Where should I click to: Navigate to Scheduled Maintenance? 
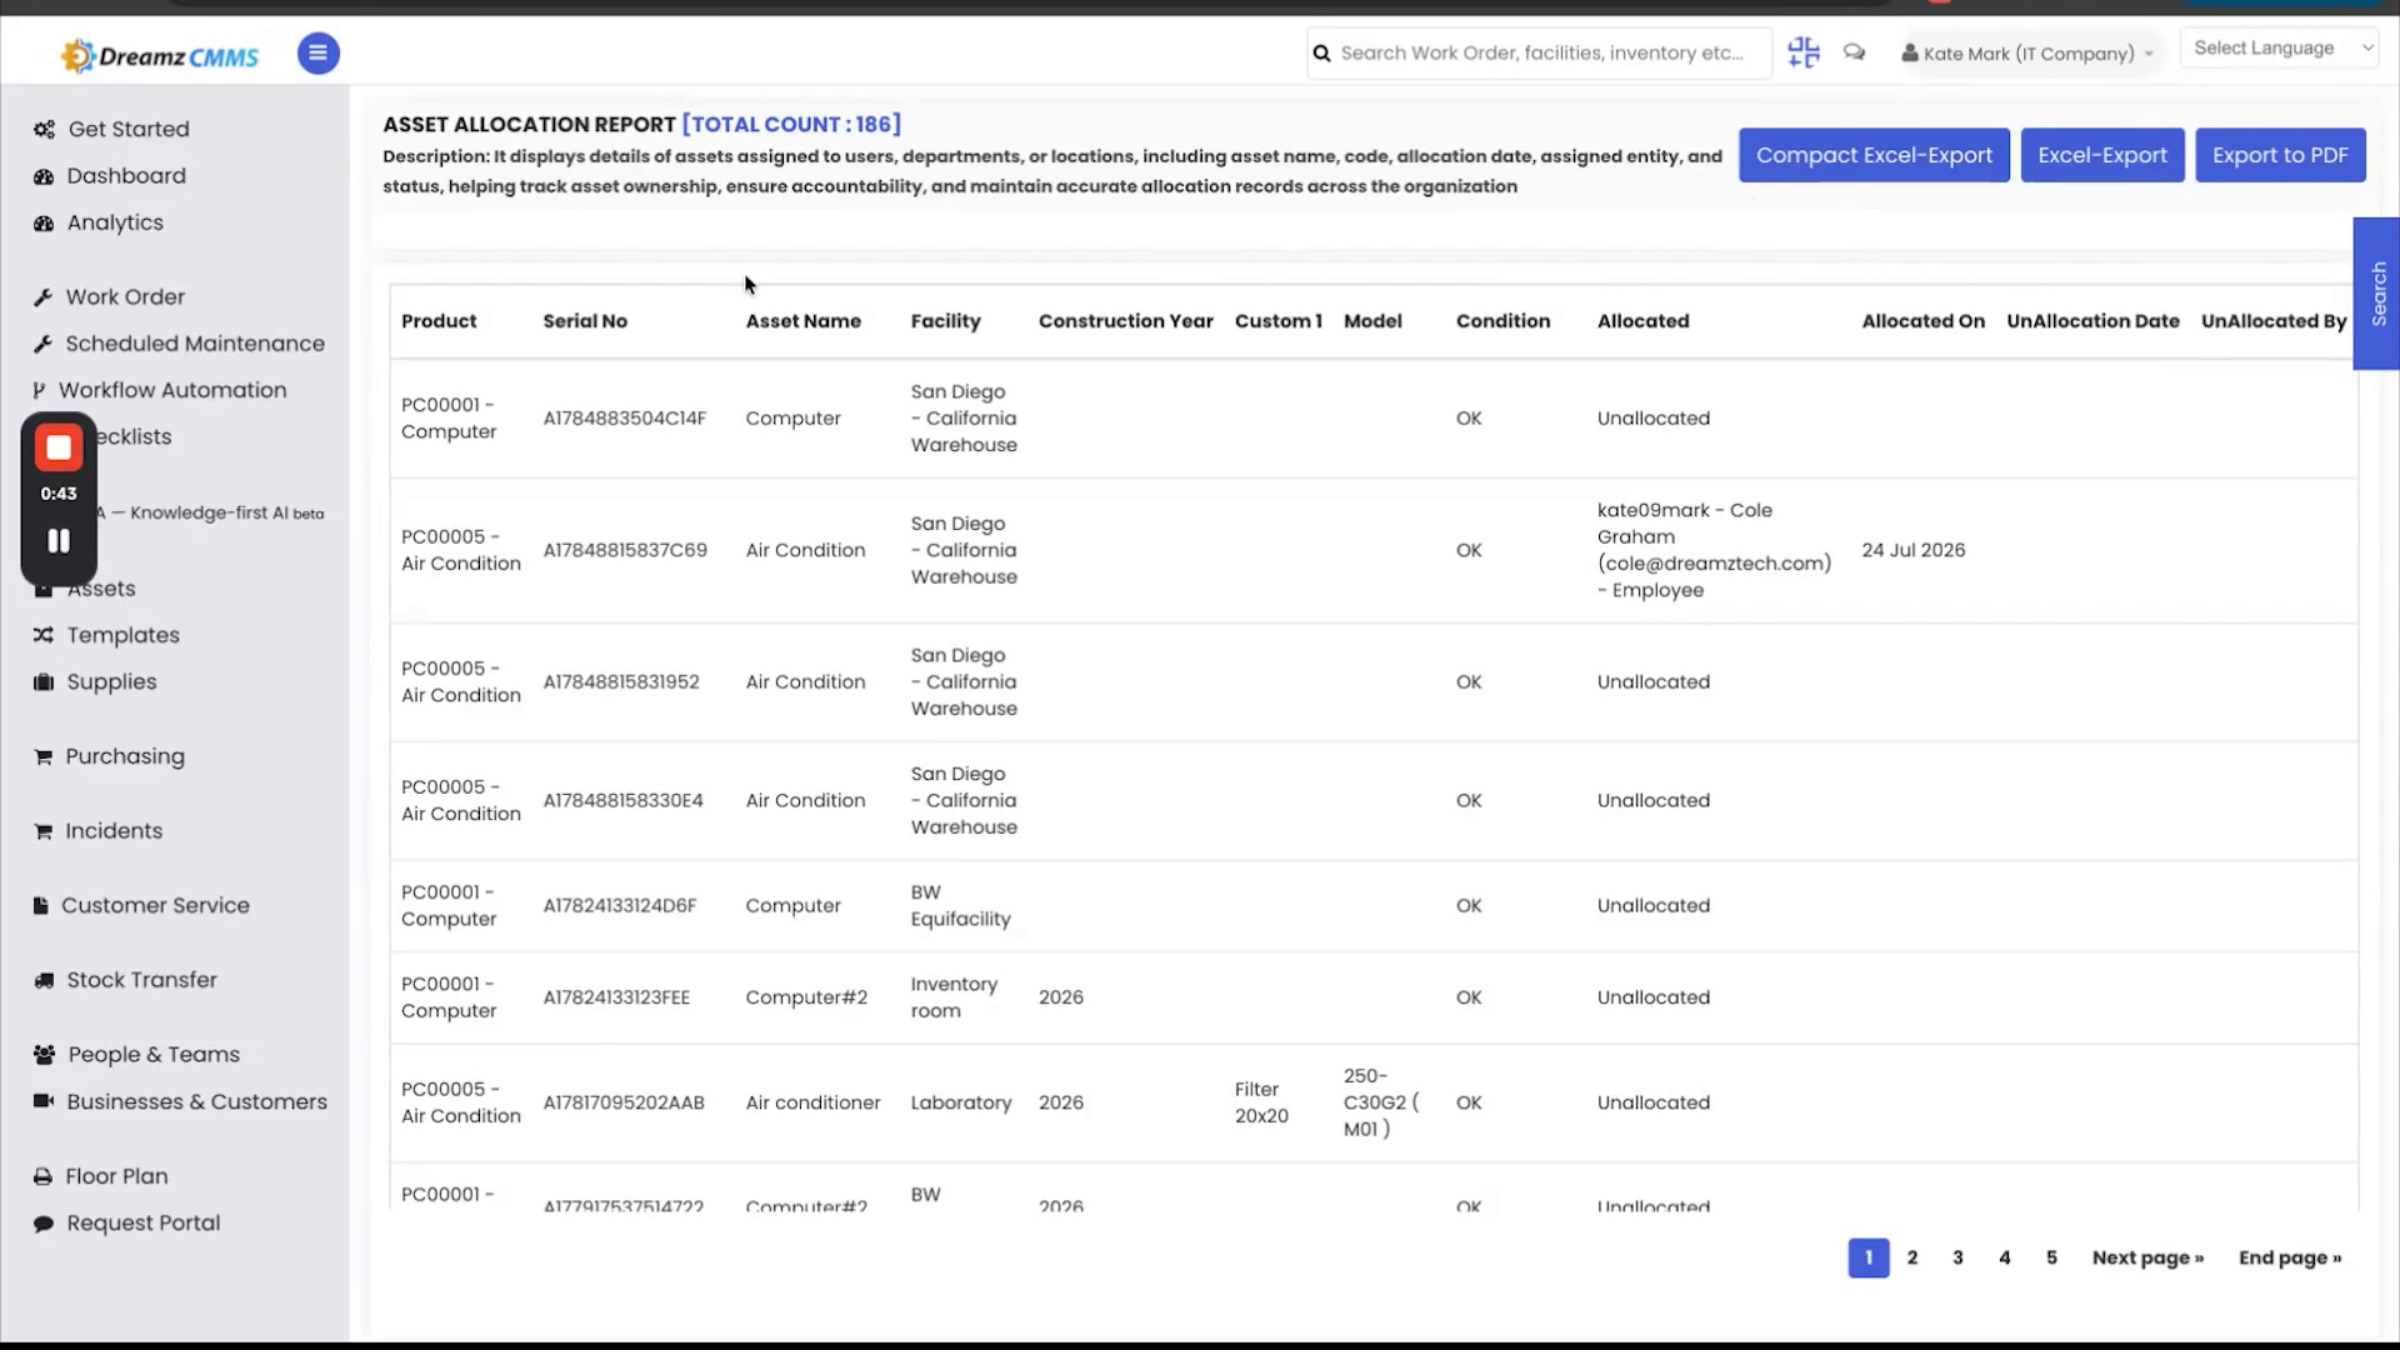pos(195,344)
